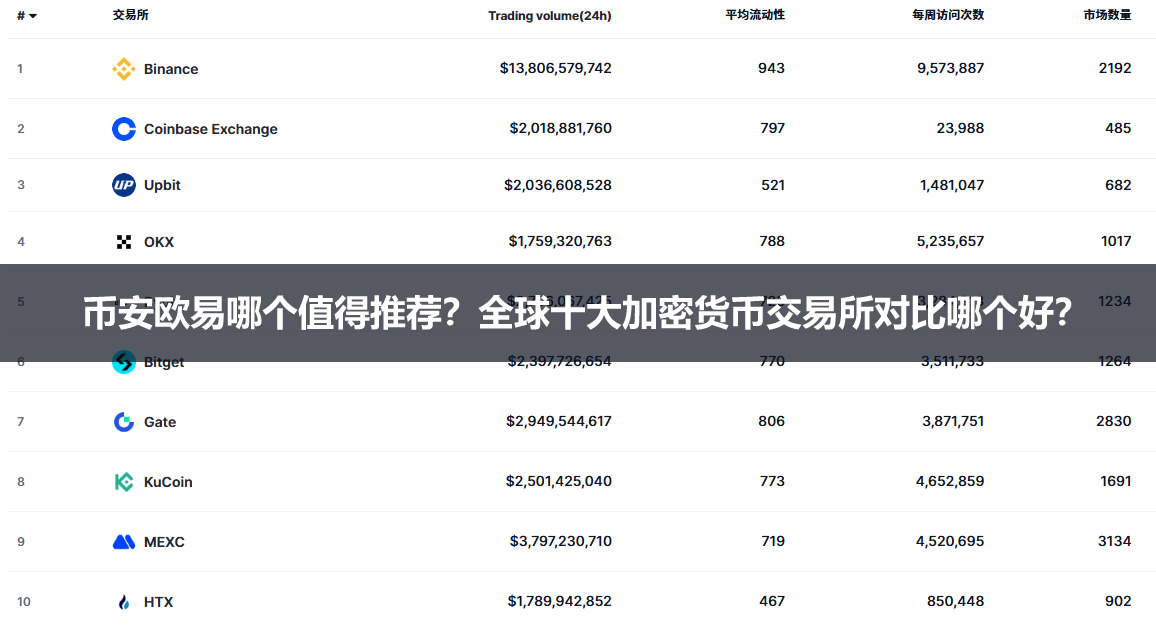Sort by Trading volume(24h) column header
The image size is (1156, 629).
coord(549,15)
